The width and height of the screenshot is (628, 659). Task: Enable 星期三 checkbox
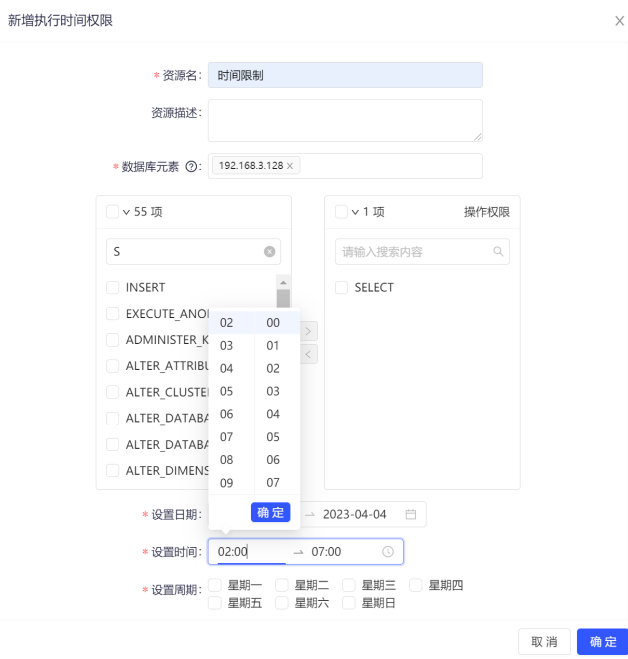click(349, 585)
